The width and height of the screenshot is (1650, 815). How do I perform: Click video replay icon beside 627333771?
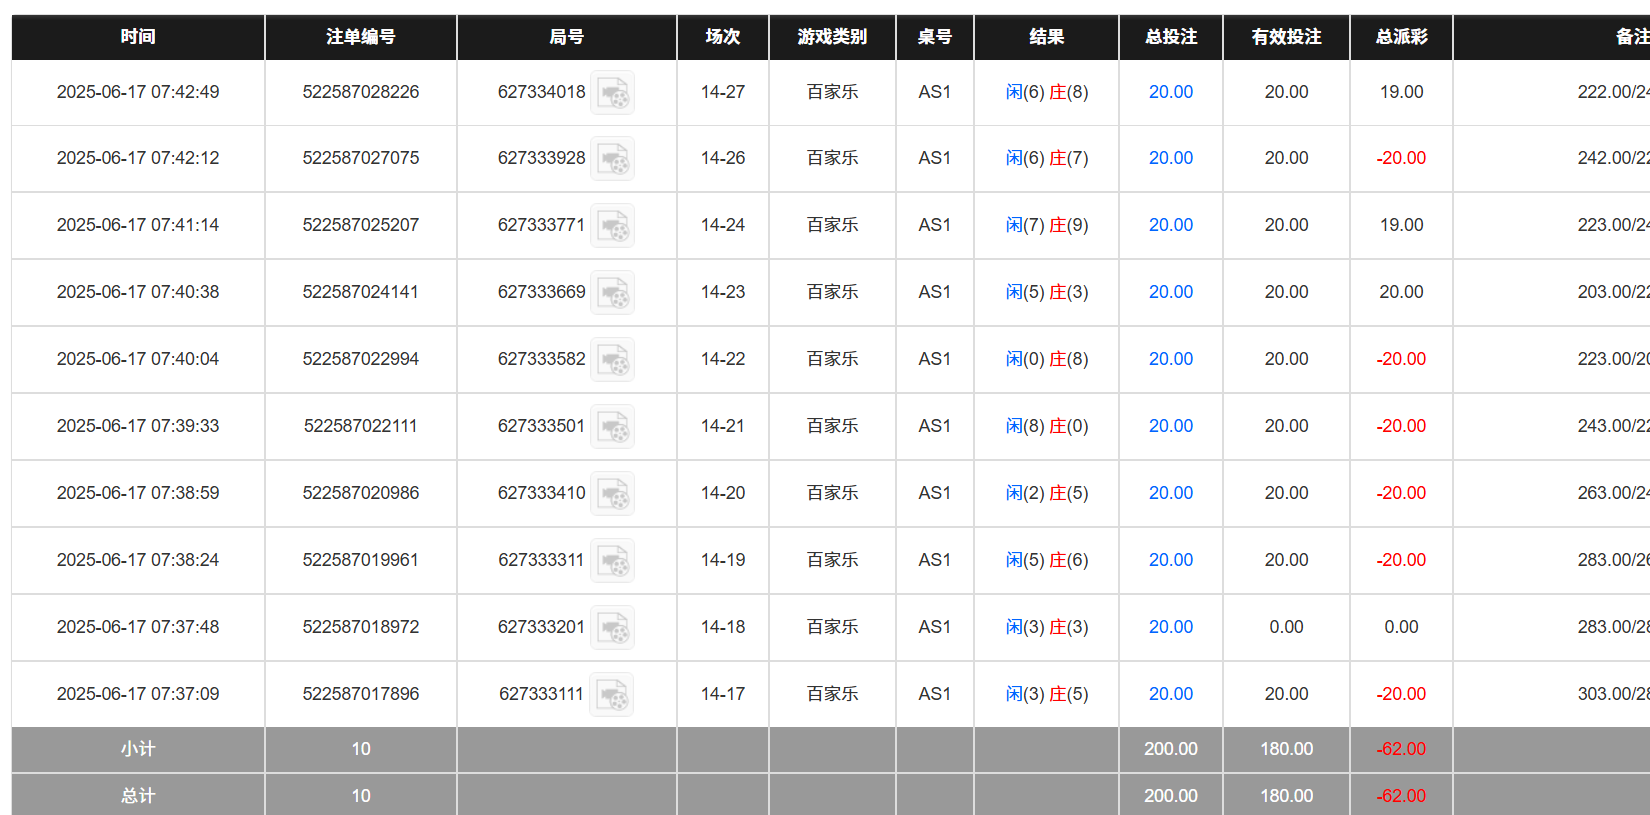click(x=612, y=226)
